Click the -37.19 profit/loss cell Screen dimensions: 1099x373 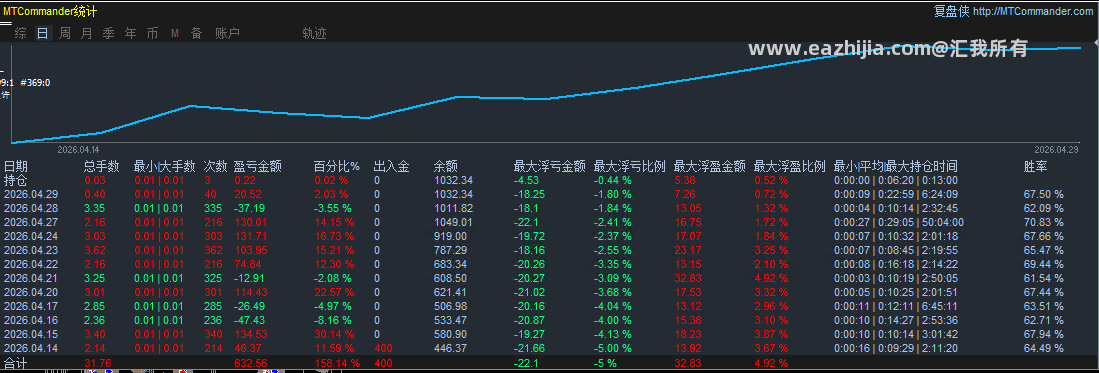point(250,208)
